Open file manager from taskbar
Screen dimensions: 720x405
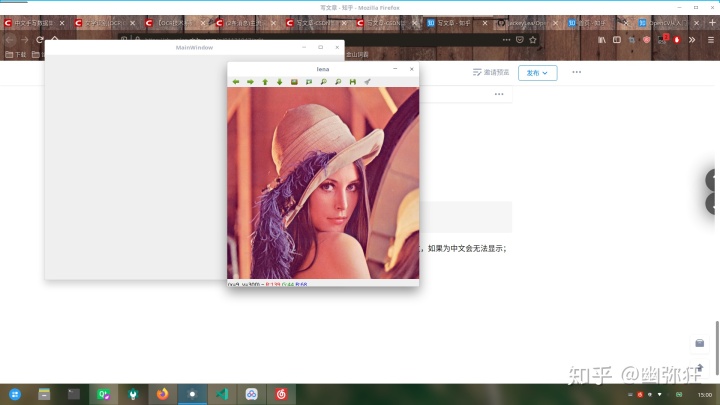pyautogui.click(x=44, y=394)
